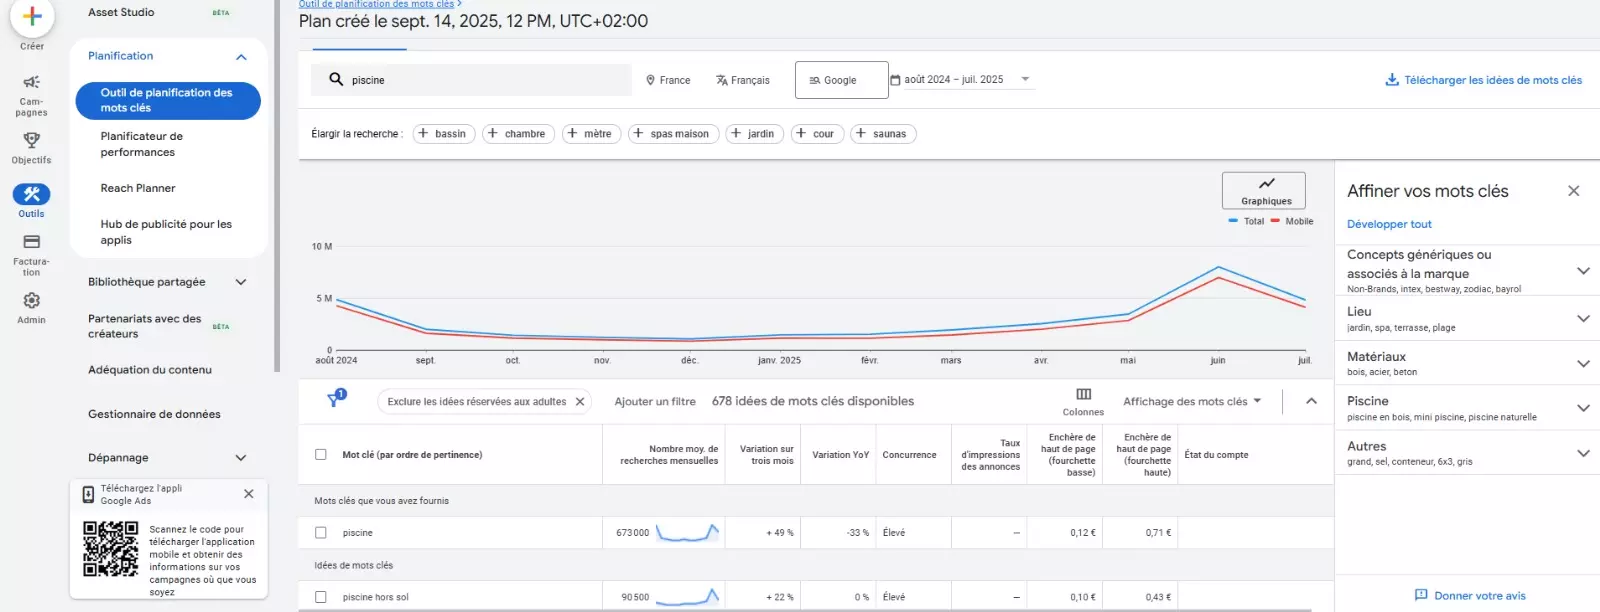
Task: Select Reach Planner in the sidebar
Action: point(138,188)
